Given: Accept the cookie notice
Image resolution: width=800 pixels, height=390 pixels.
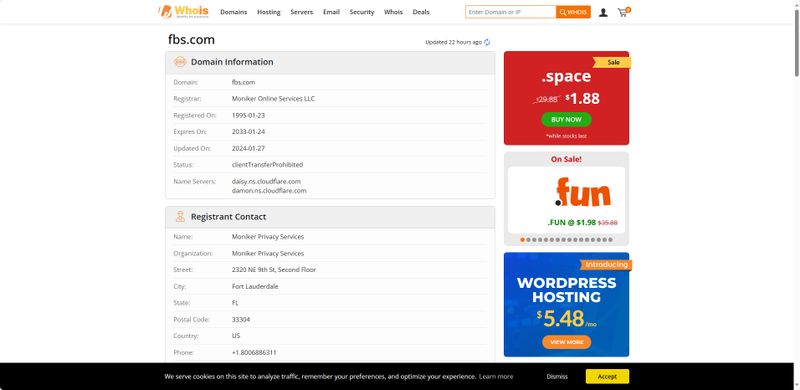Looking at the screenshot, I should click(607, 376).
